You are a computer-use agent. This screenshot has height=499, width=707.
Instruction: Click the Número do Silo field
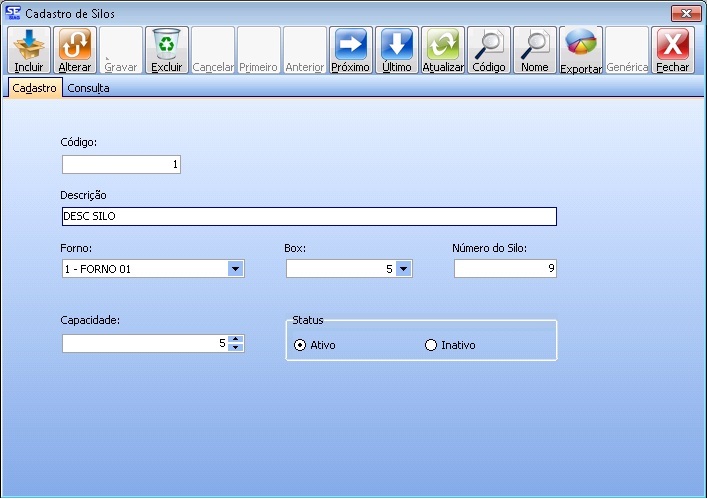(505, 268)
